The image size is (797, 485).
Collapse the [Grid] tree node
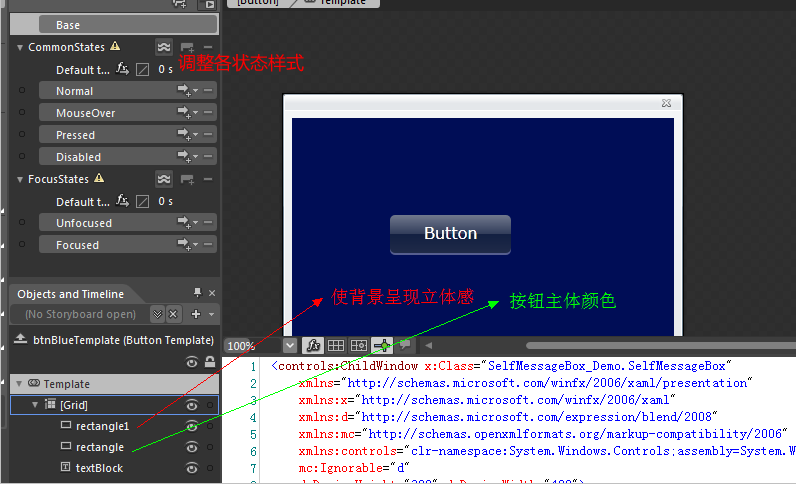click(35, 405)
